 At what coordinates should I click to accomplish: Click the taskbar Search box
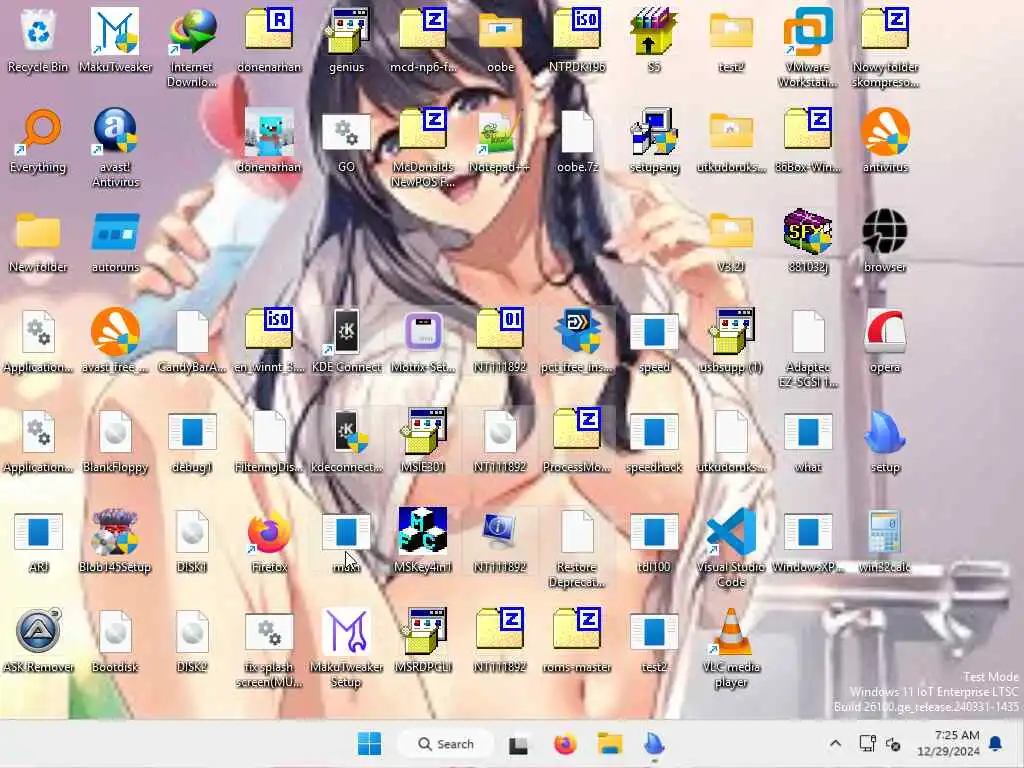coord(446,744)
